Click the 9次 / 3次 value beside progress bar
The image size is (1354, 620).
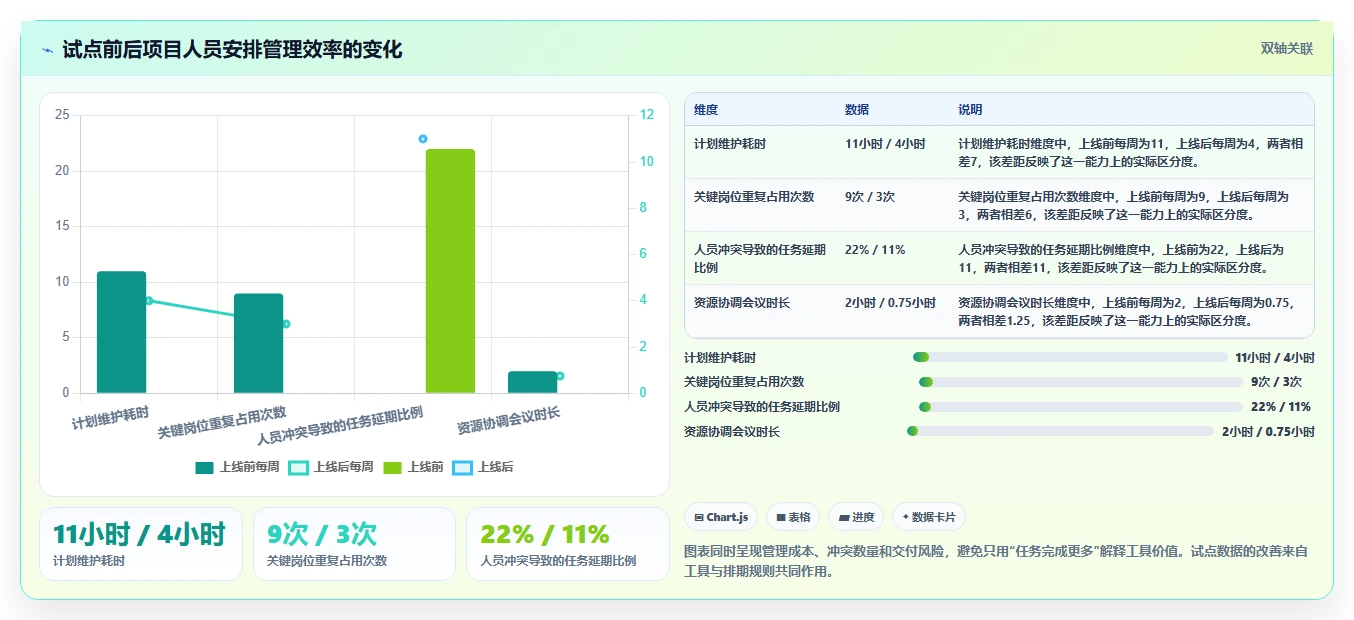(1276, 382)
